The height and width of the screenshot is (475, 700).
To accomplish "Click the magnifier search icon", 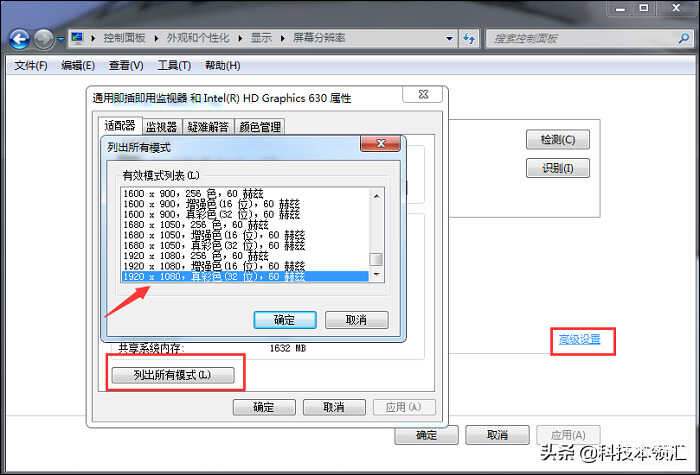I will [683, 39].
